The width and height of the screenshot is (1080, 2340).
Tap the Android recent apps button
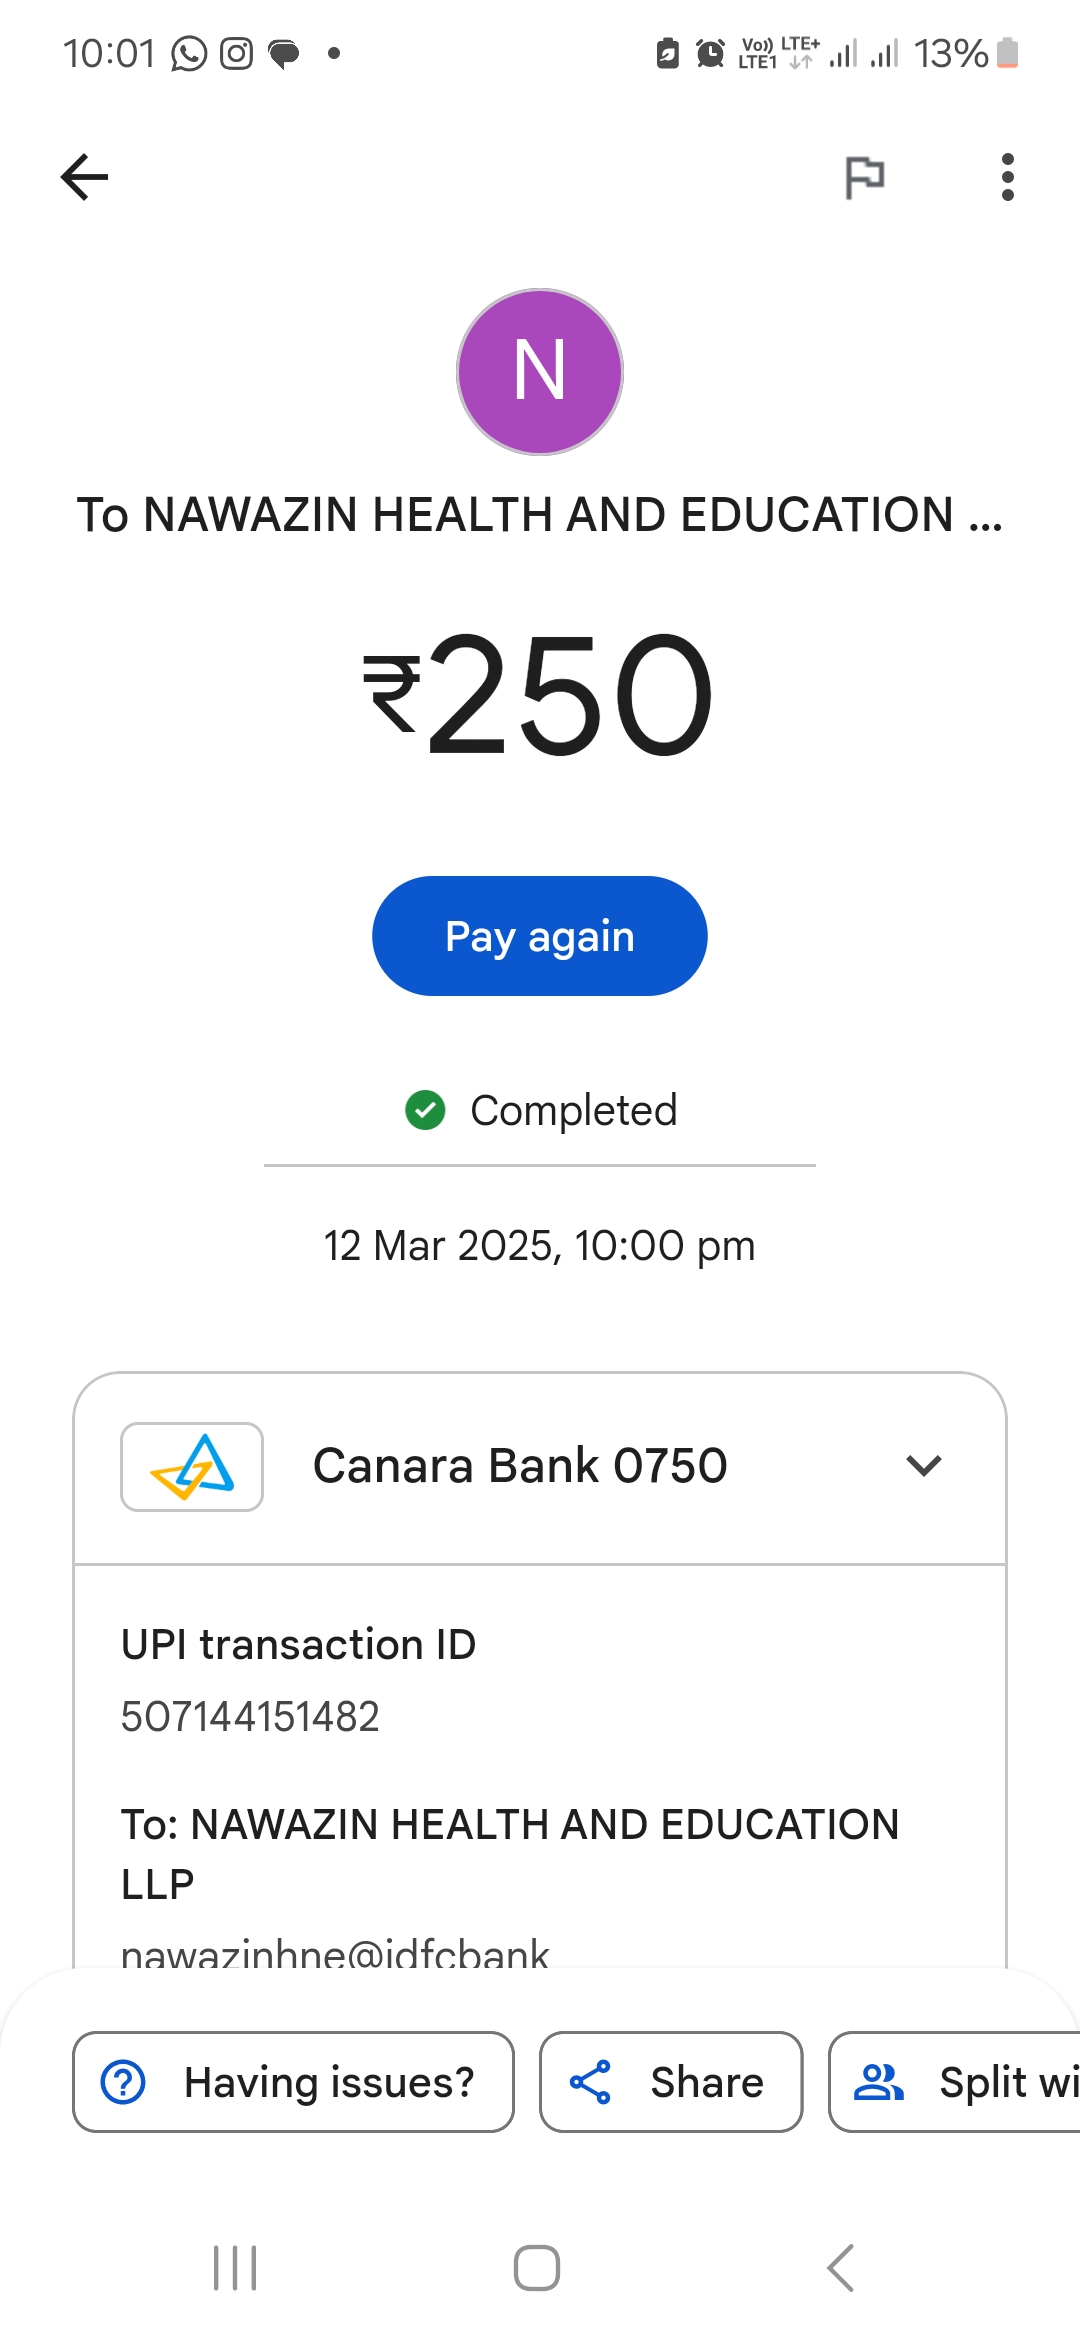(x=236, y=2267)
